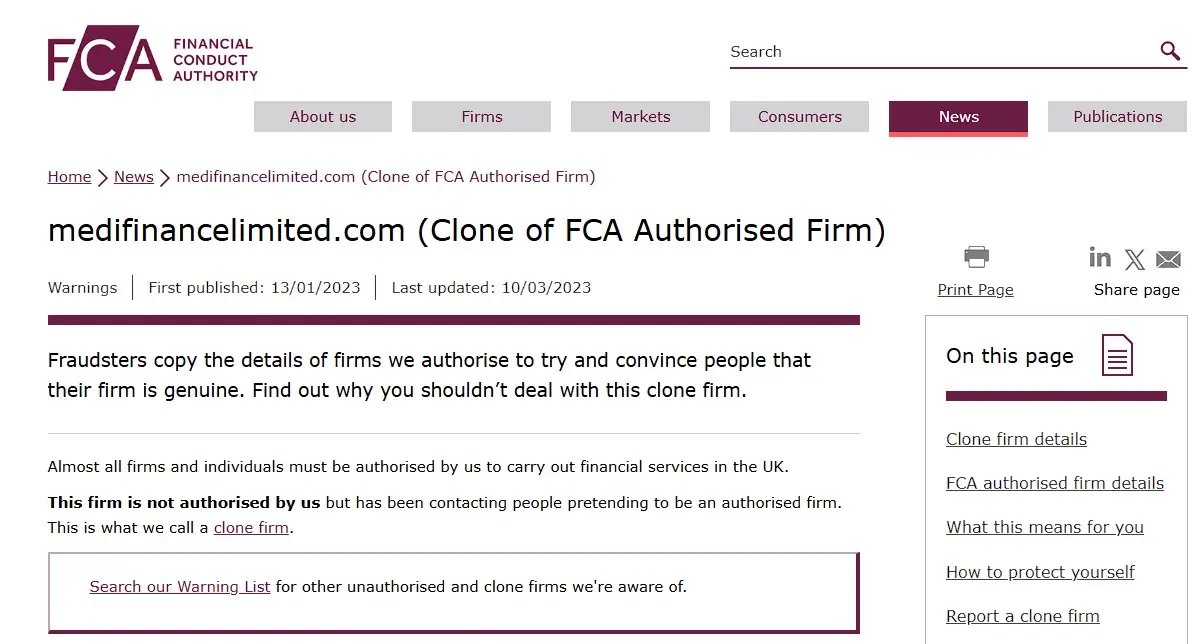Viewport: 1200px width, 644px height.
Task: Open the Search our Warning List link
Action: [179, 586]
